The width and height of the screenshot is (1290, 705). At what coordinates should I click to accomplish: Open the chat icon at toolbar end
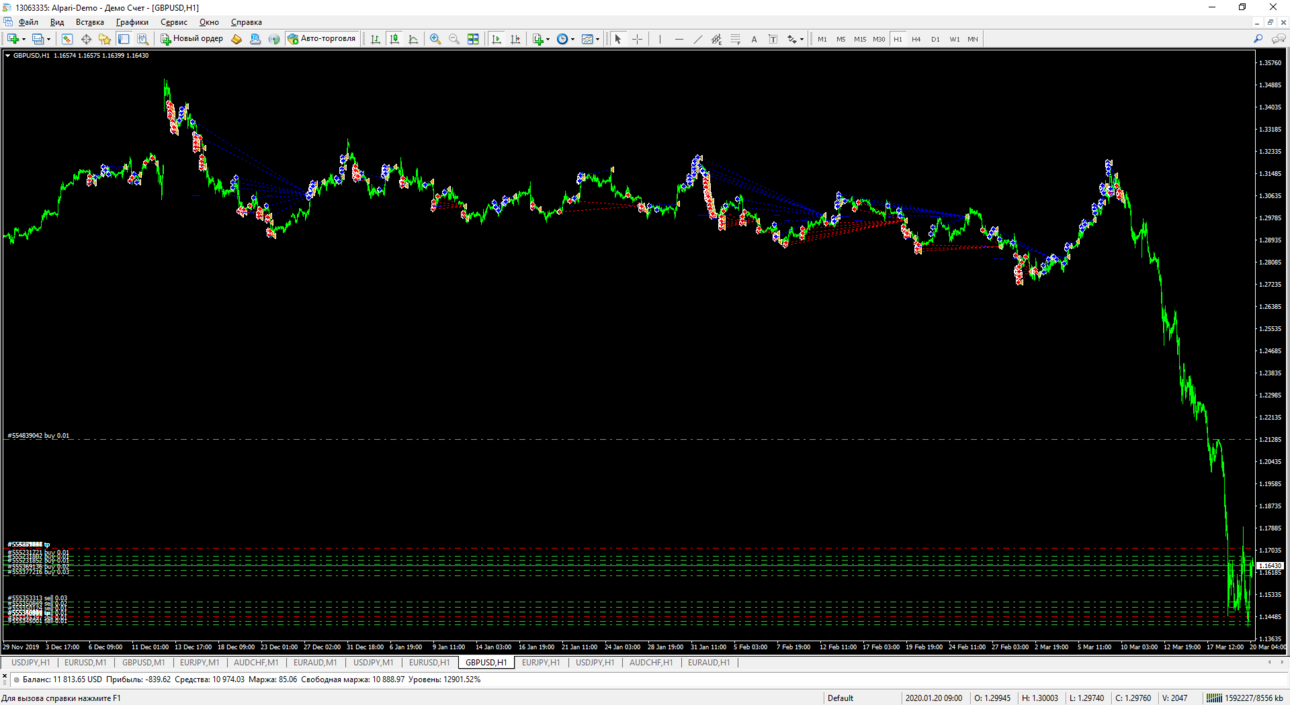(1278, 39)
